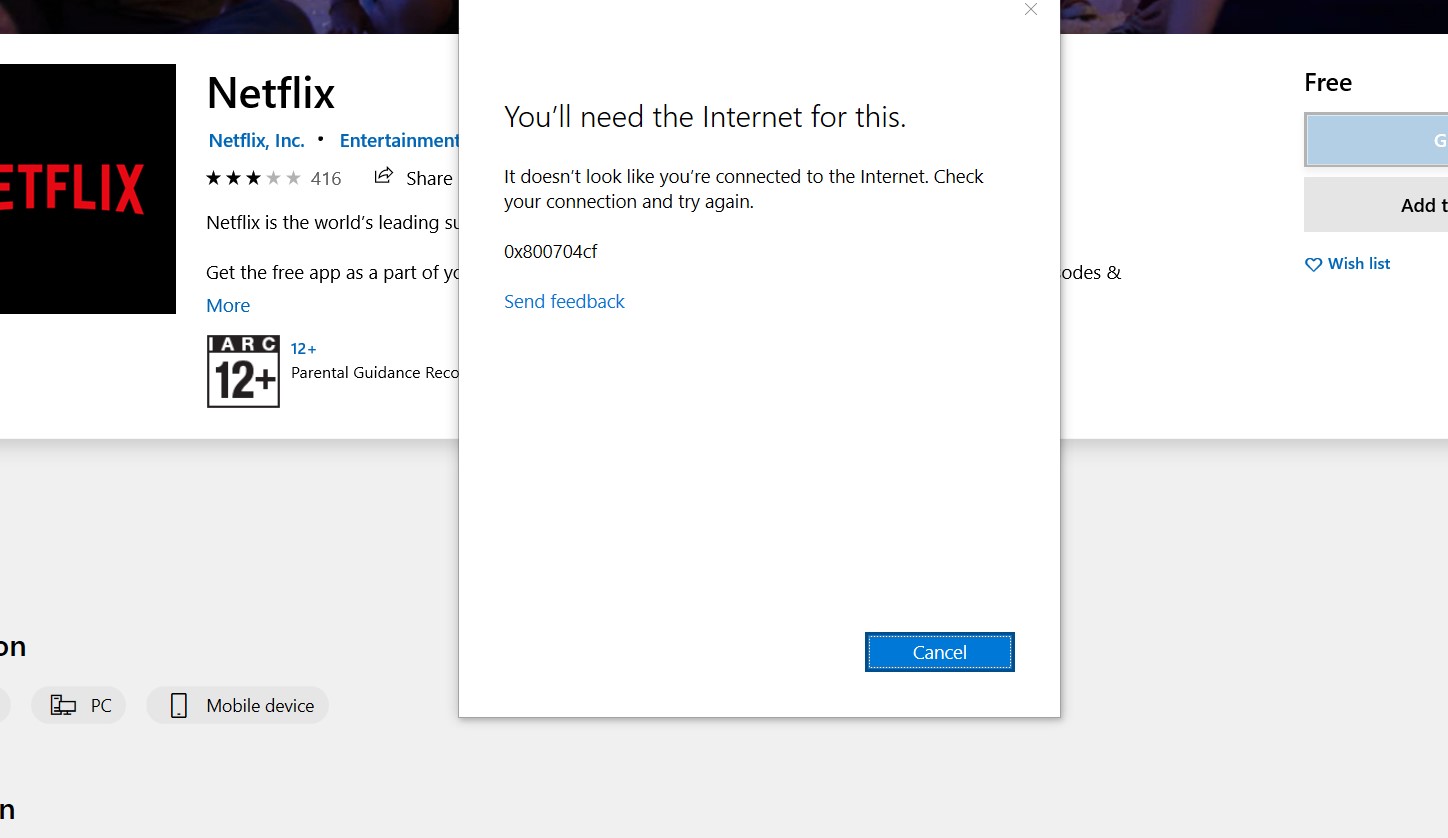Expand the description with More

point(228,305)
